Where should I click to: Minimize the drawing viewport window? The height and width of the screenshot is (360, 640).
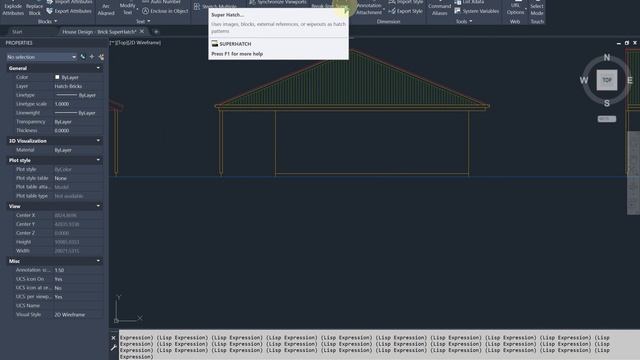pos(619,43)
